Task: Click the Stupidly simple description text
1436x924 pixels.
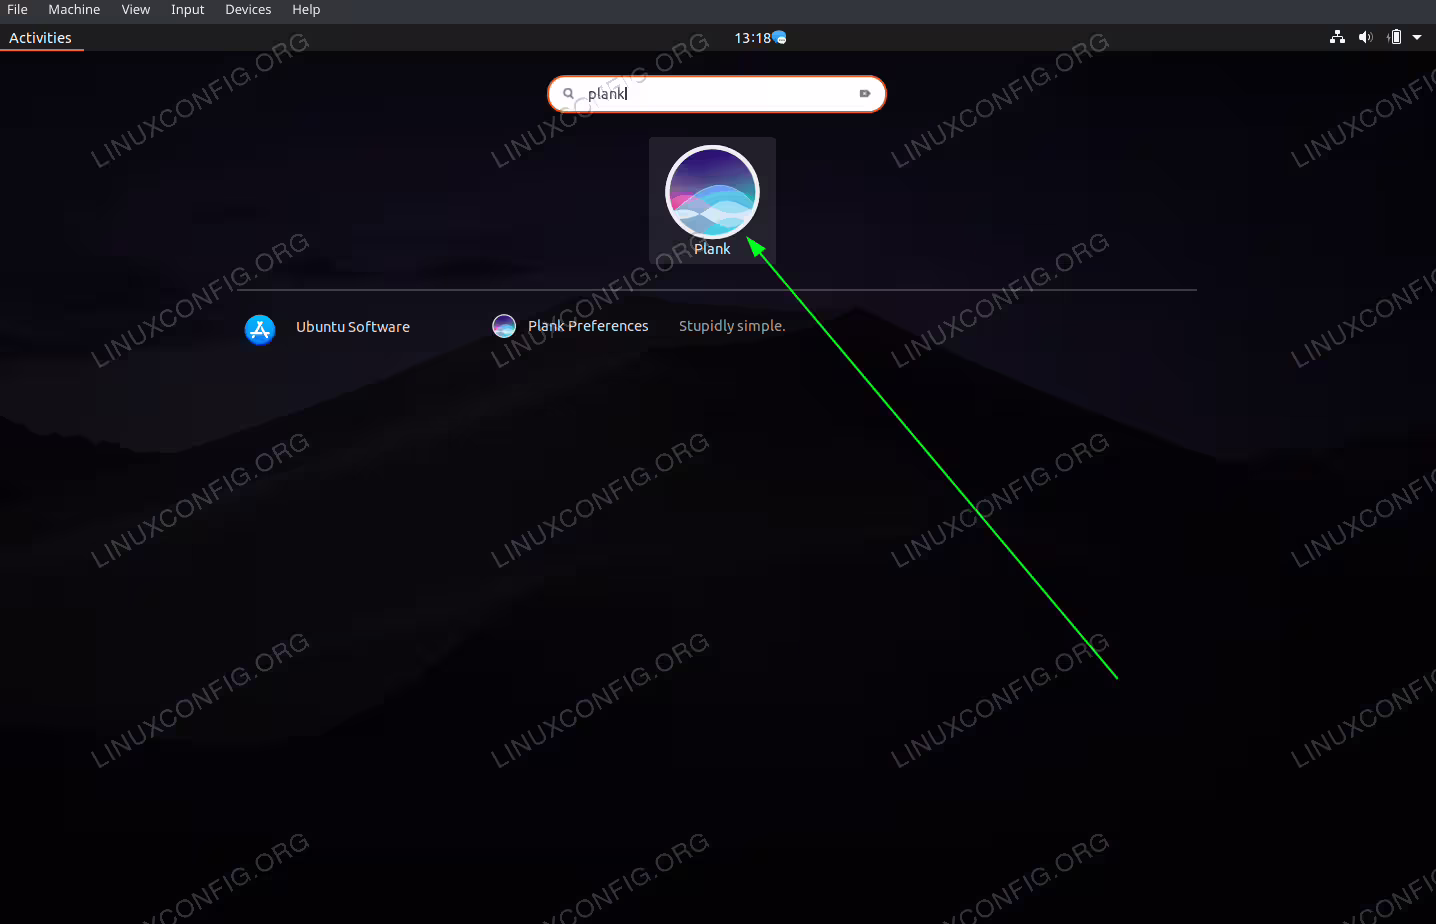Action: 732,326
